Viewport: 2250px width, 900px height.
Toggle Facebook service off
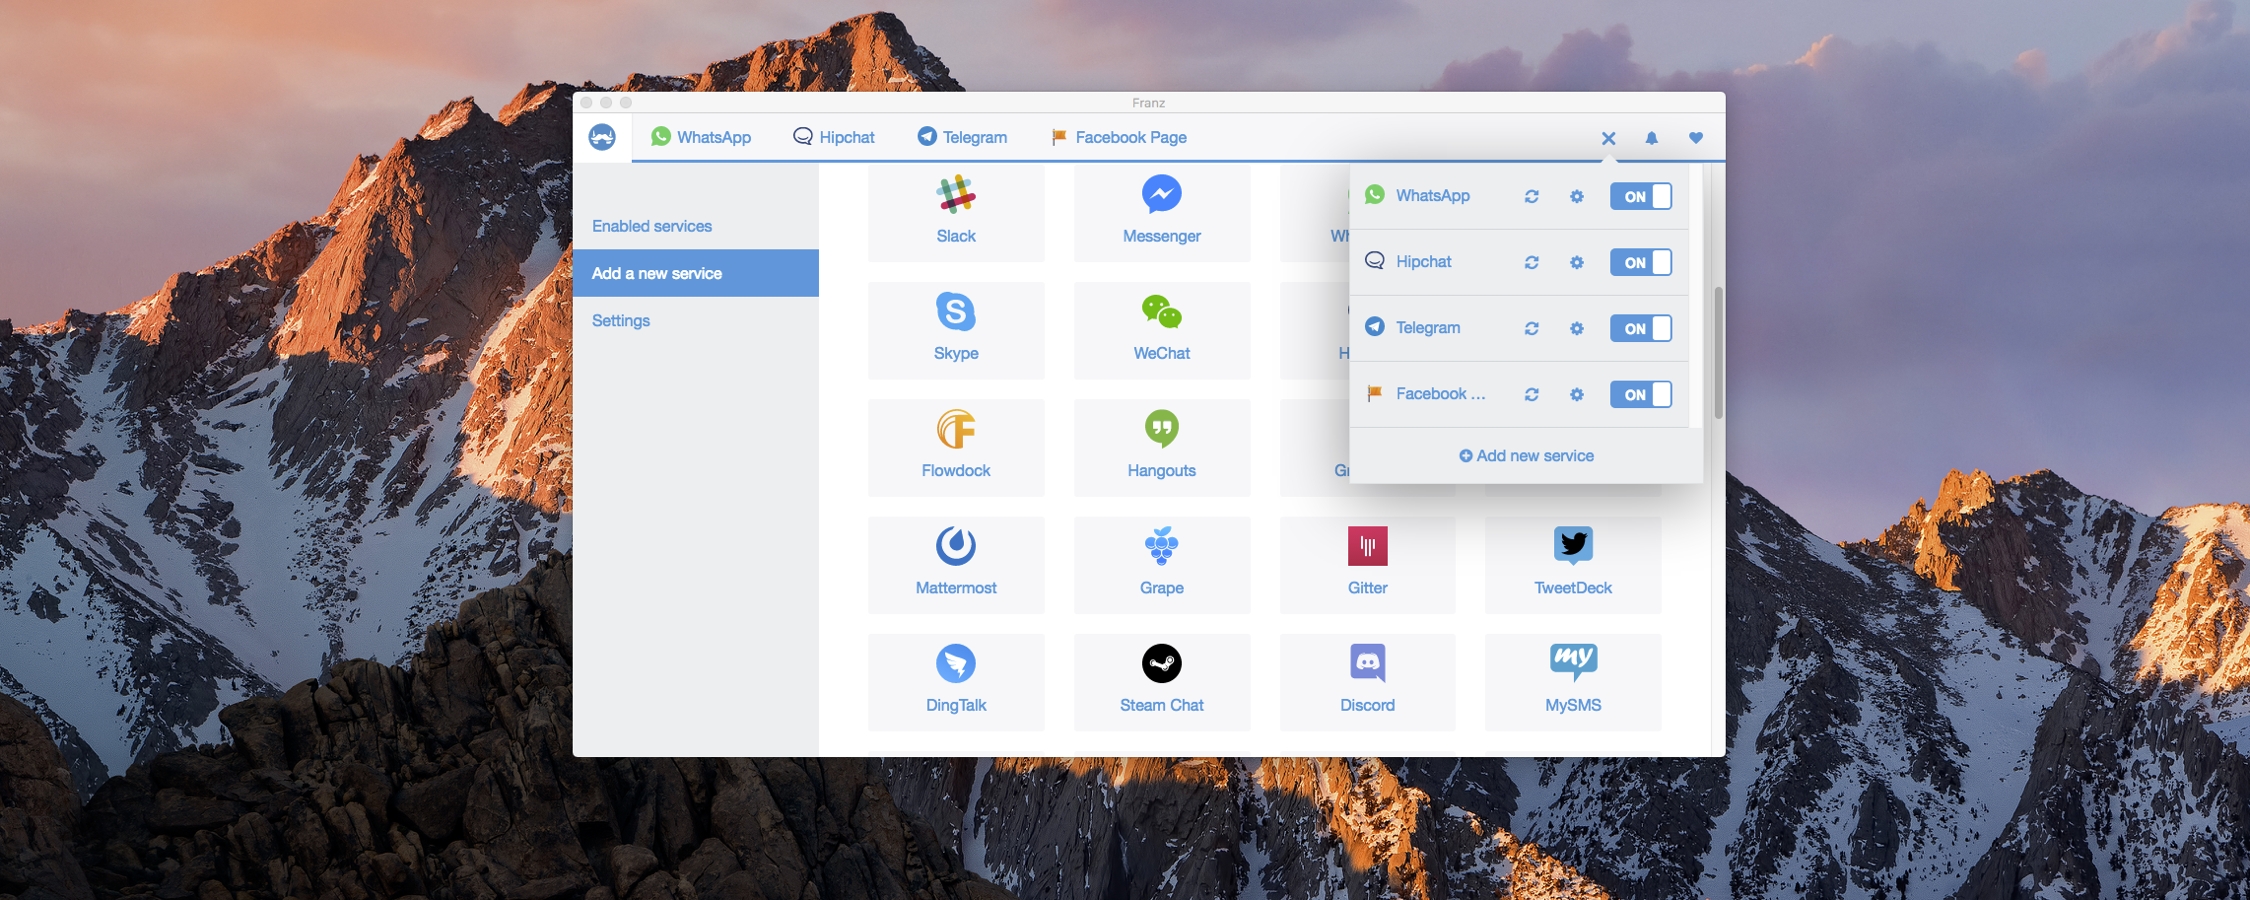point(1640,394)
